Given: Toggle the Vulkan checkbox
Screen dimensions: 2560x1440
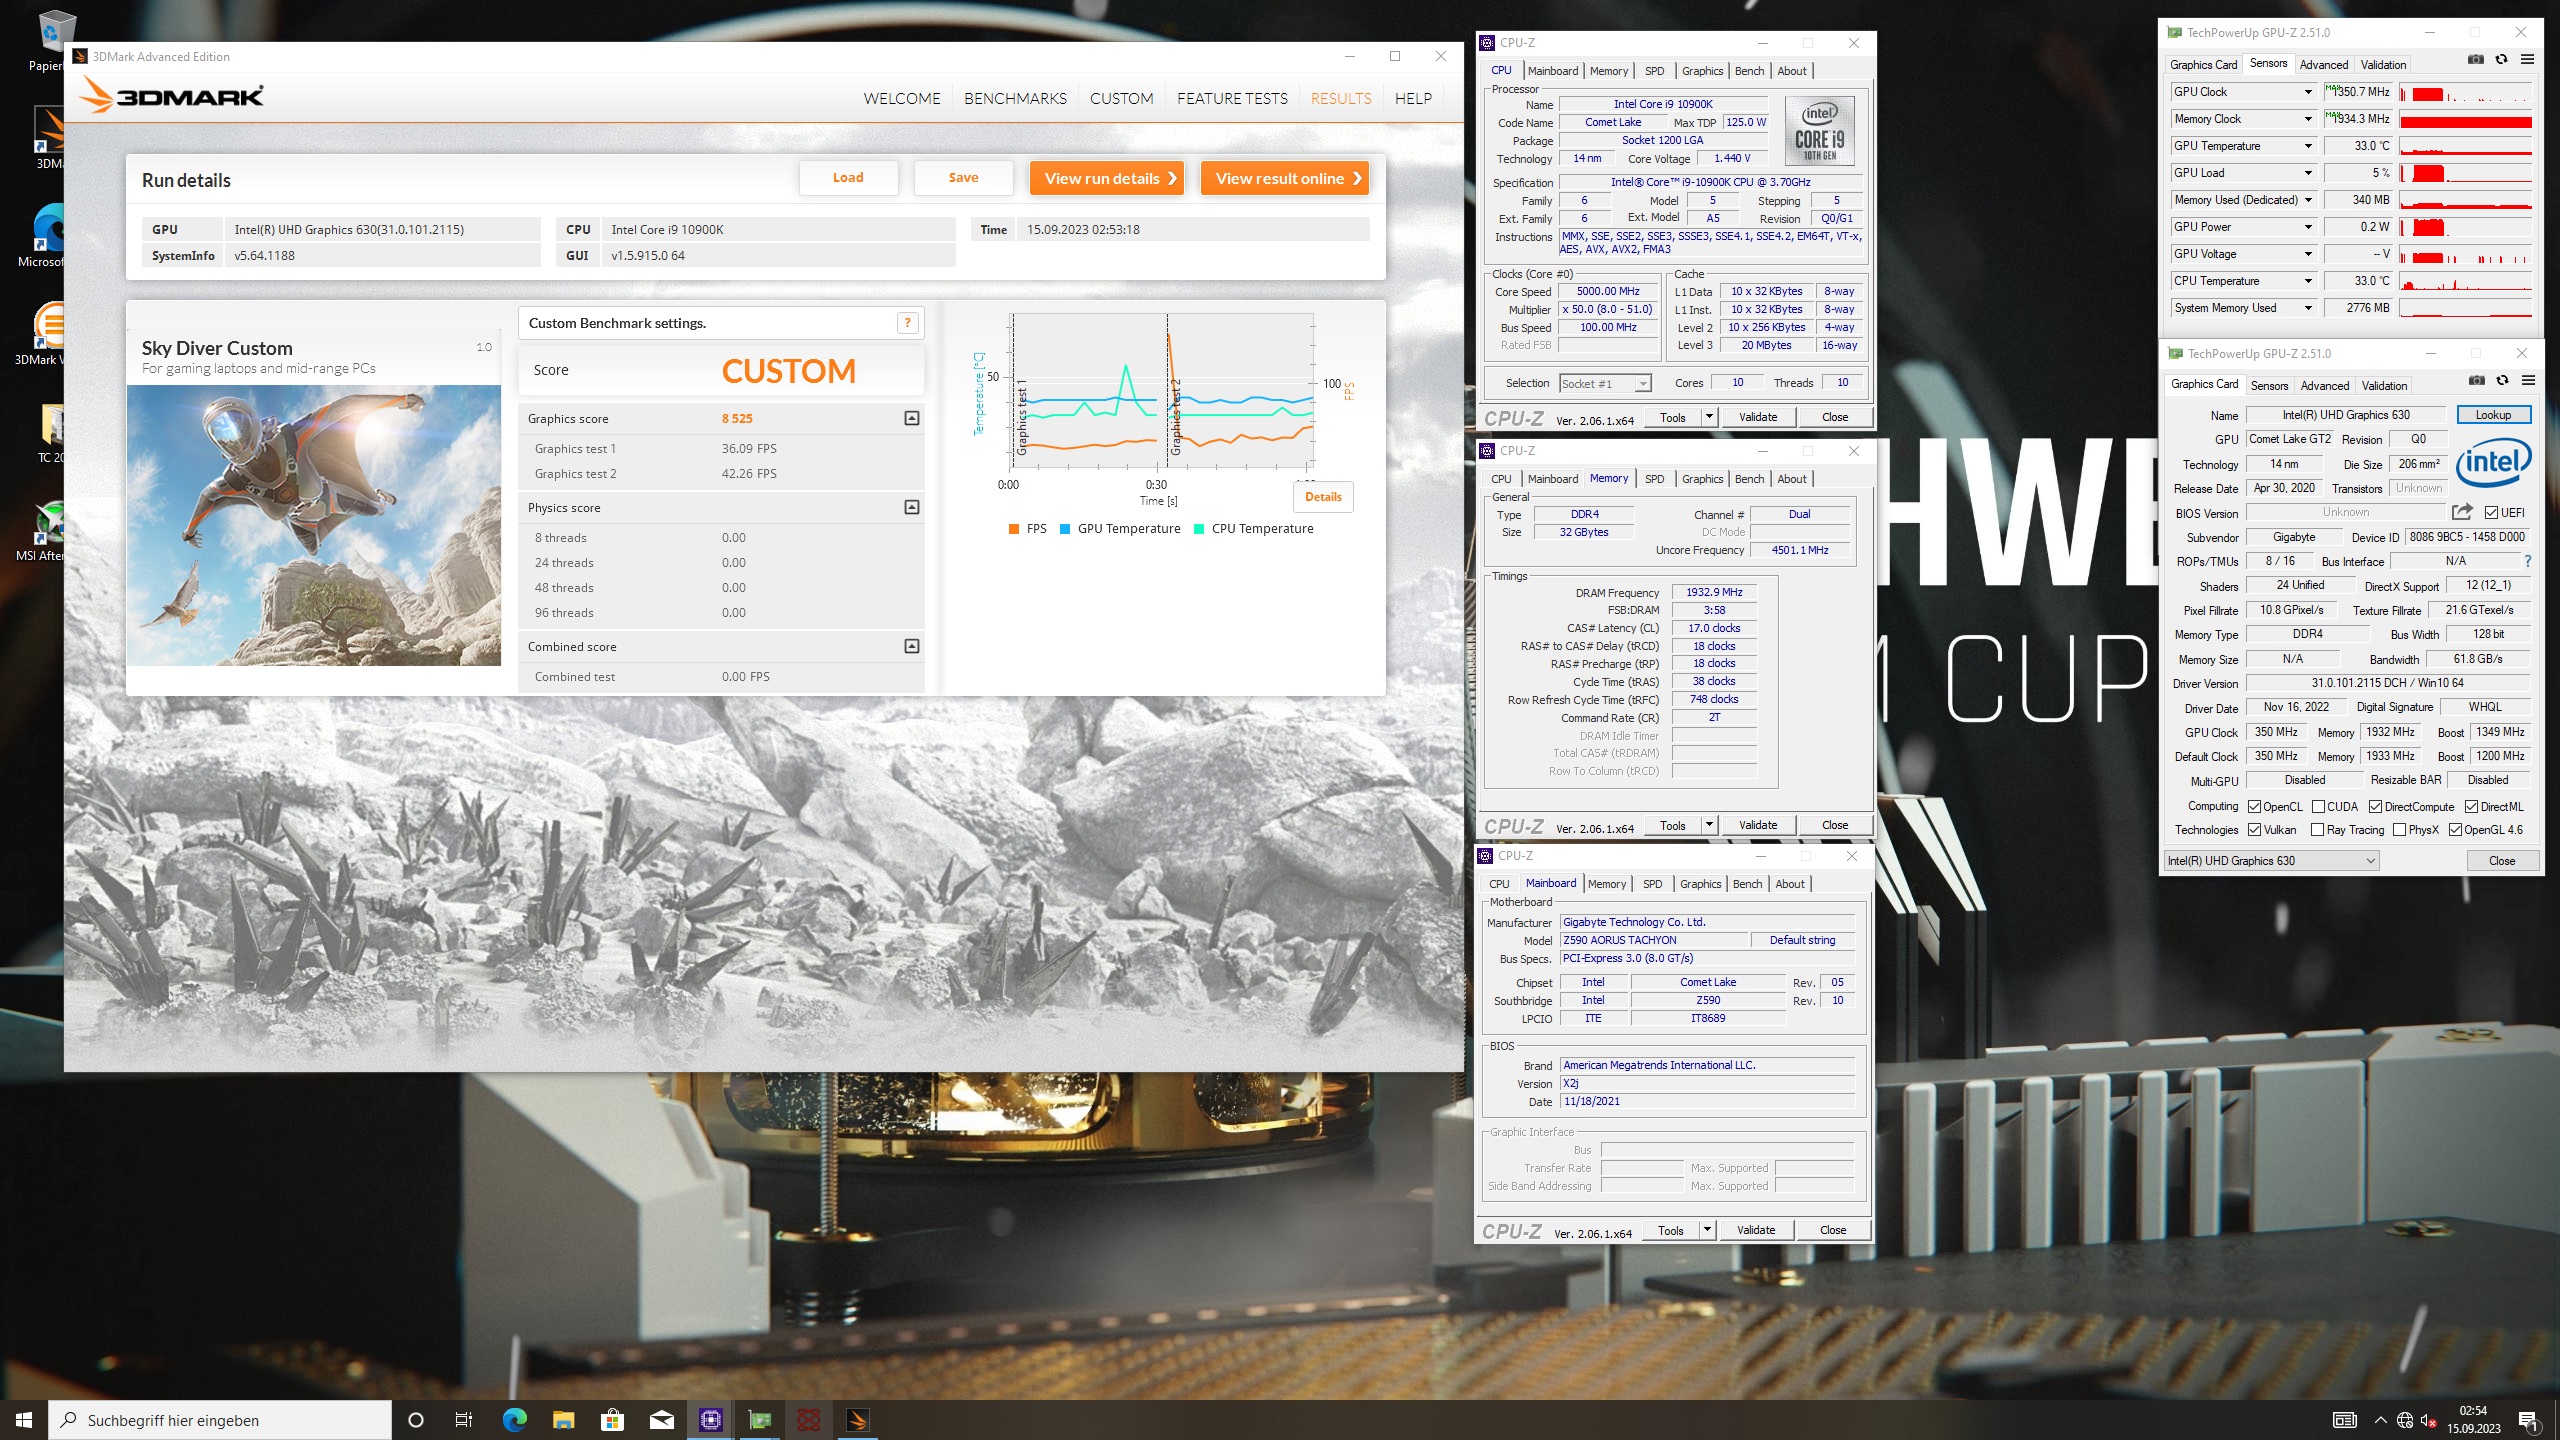Looking at the screenshot, I should 2254,830.
